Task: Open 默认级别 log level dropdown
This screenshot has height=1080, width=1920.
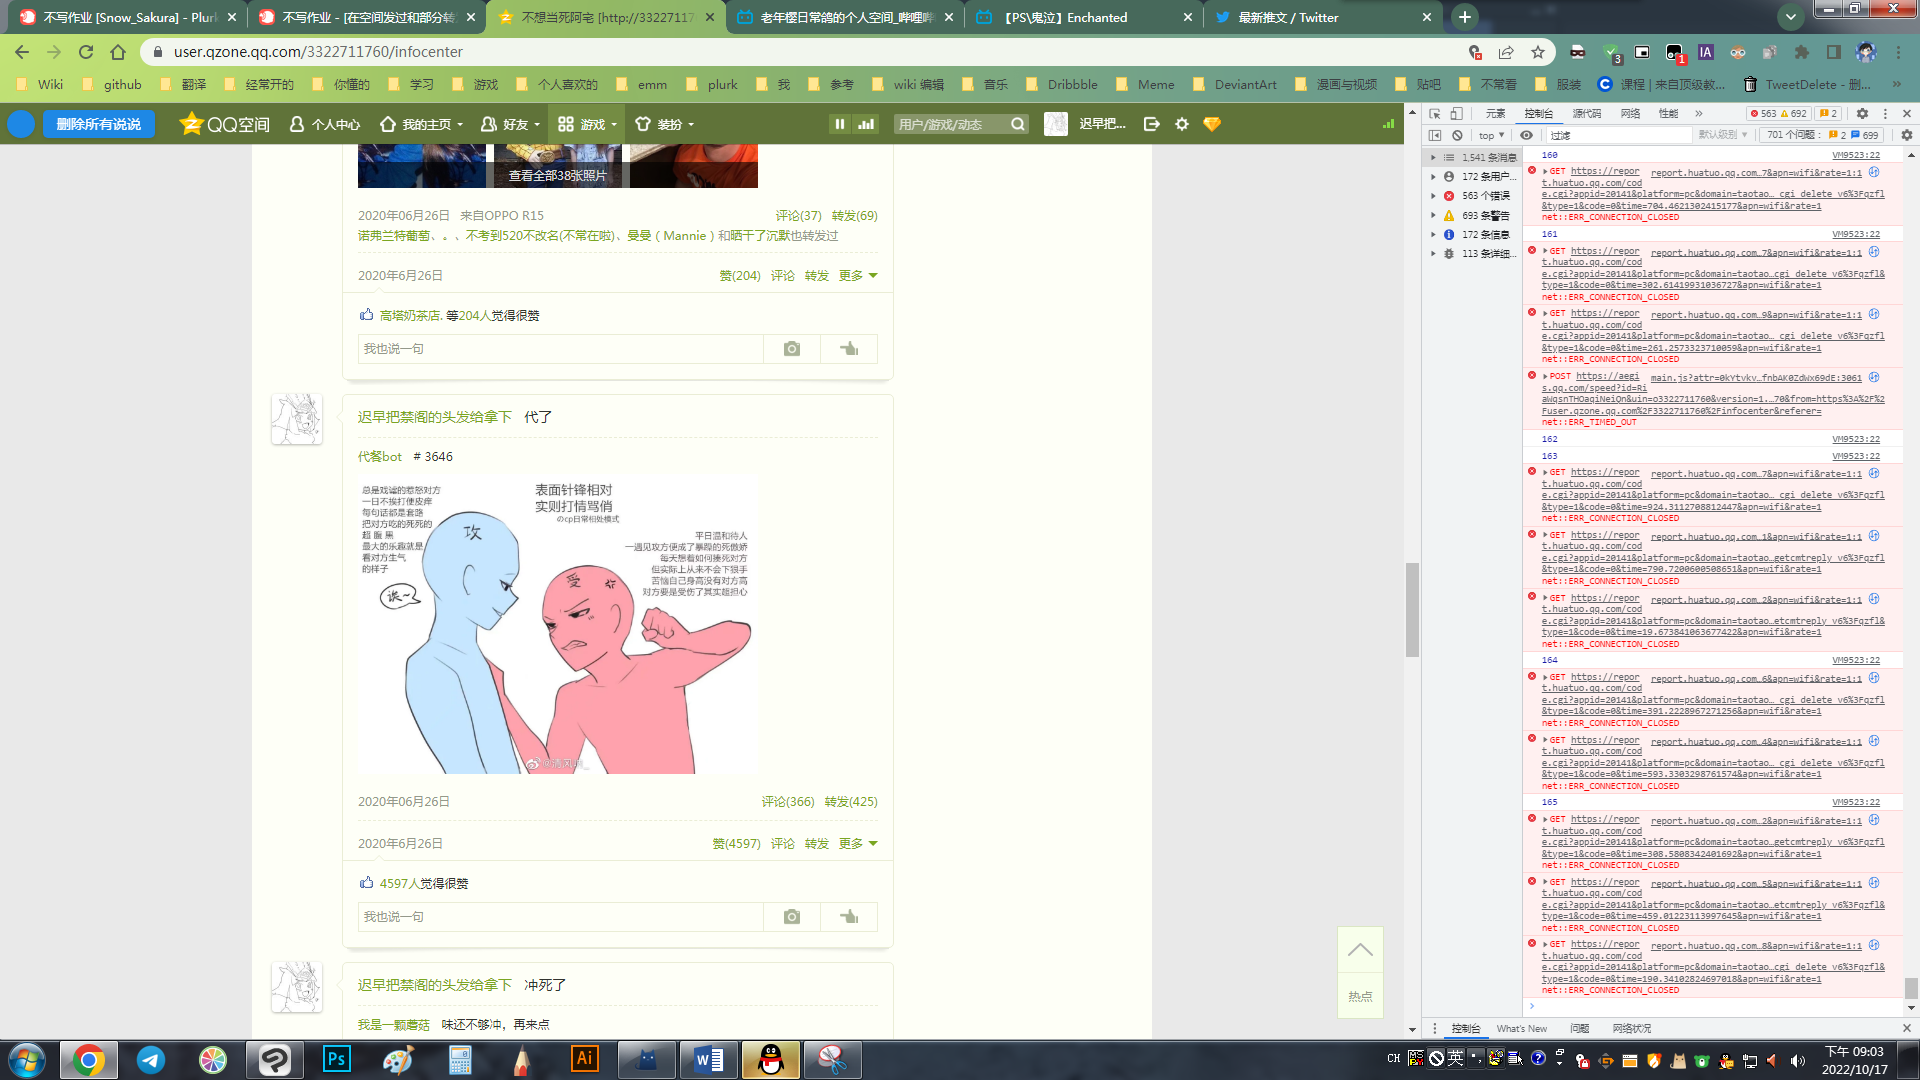Action: [x=1722, y=135]
